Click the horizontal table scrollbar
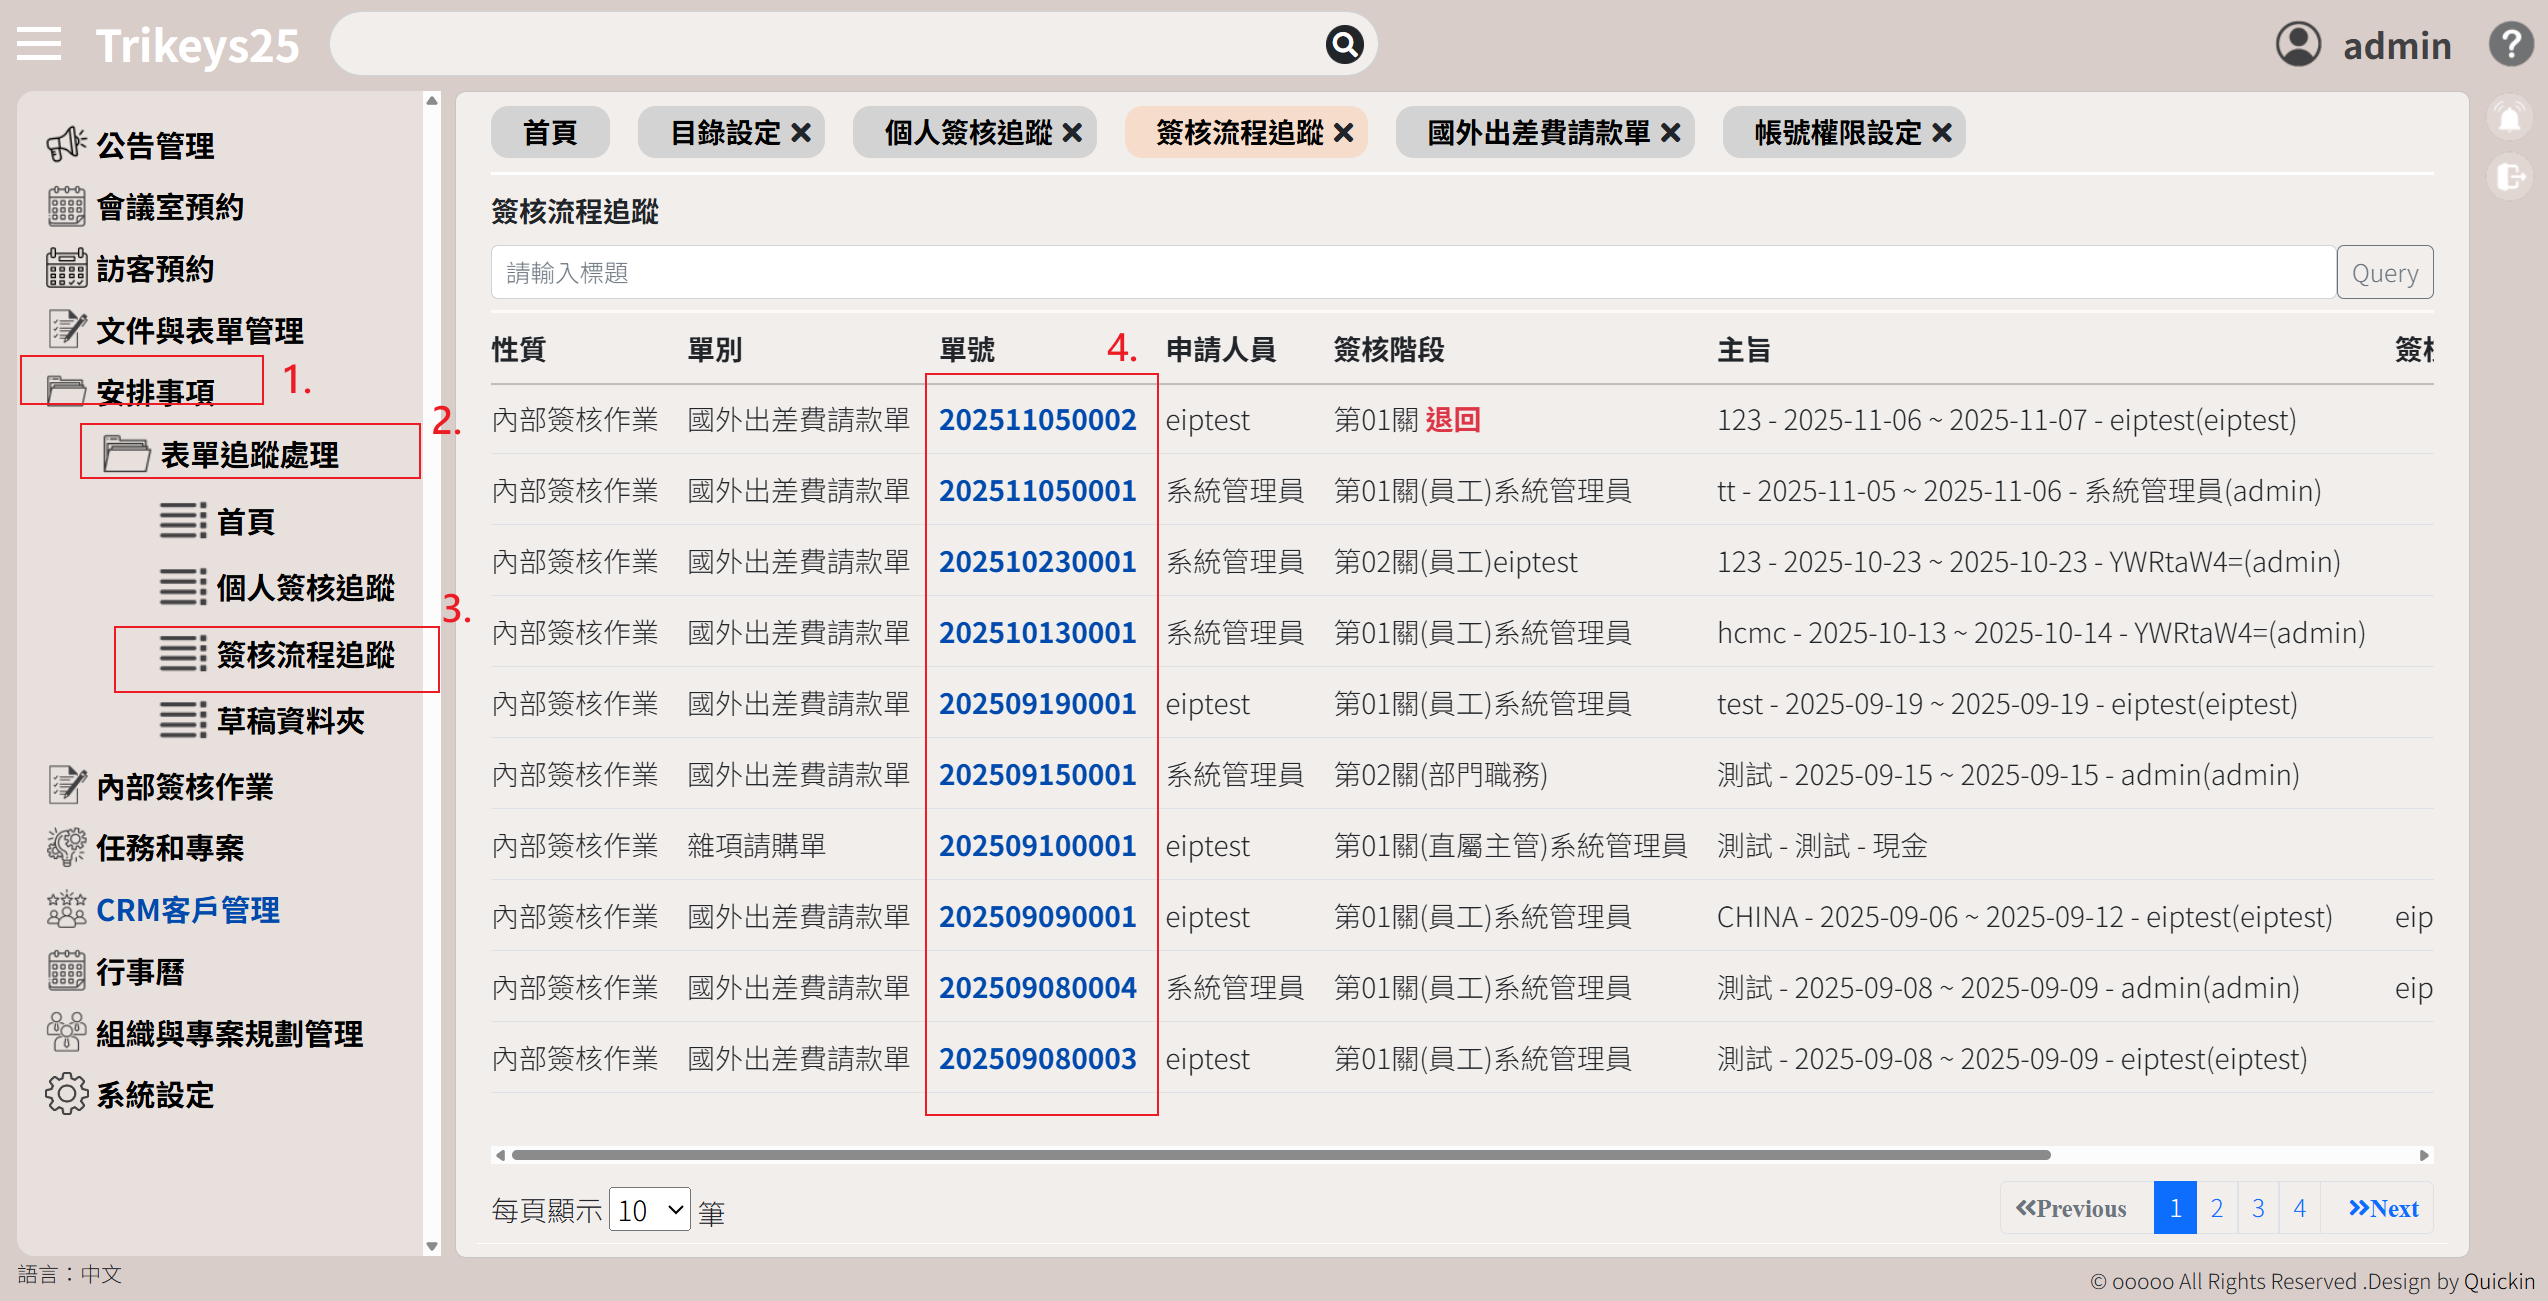 1280,1155
